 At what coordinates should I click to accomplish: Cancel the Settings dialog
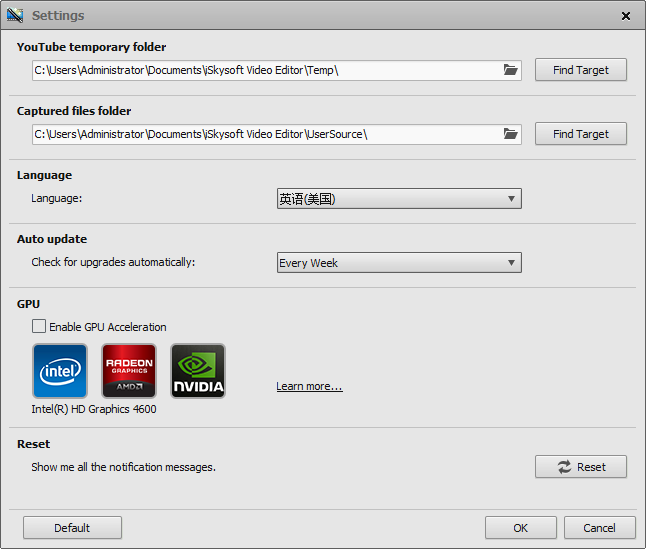pyautogui.click(x=599, y=528)
